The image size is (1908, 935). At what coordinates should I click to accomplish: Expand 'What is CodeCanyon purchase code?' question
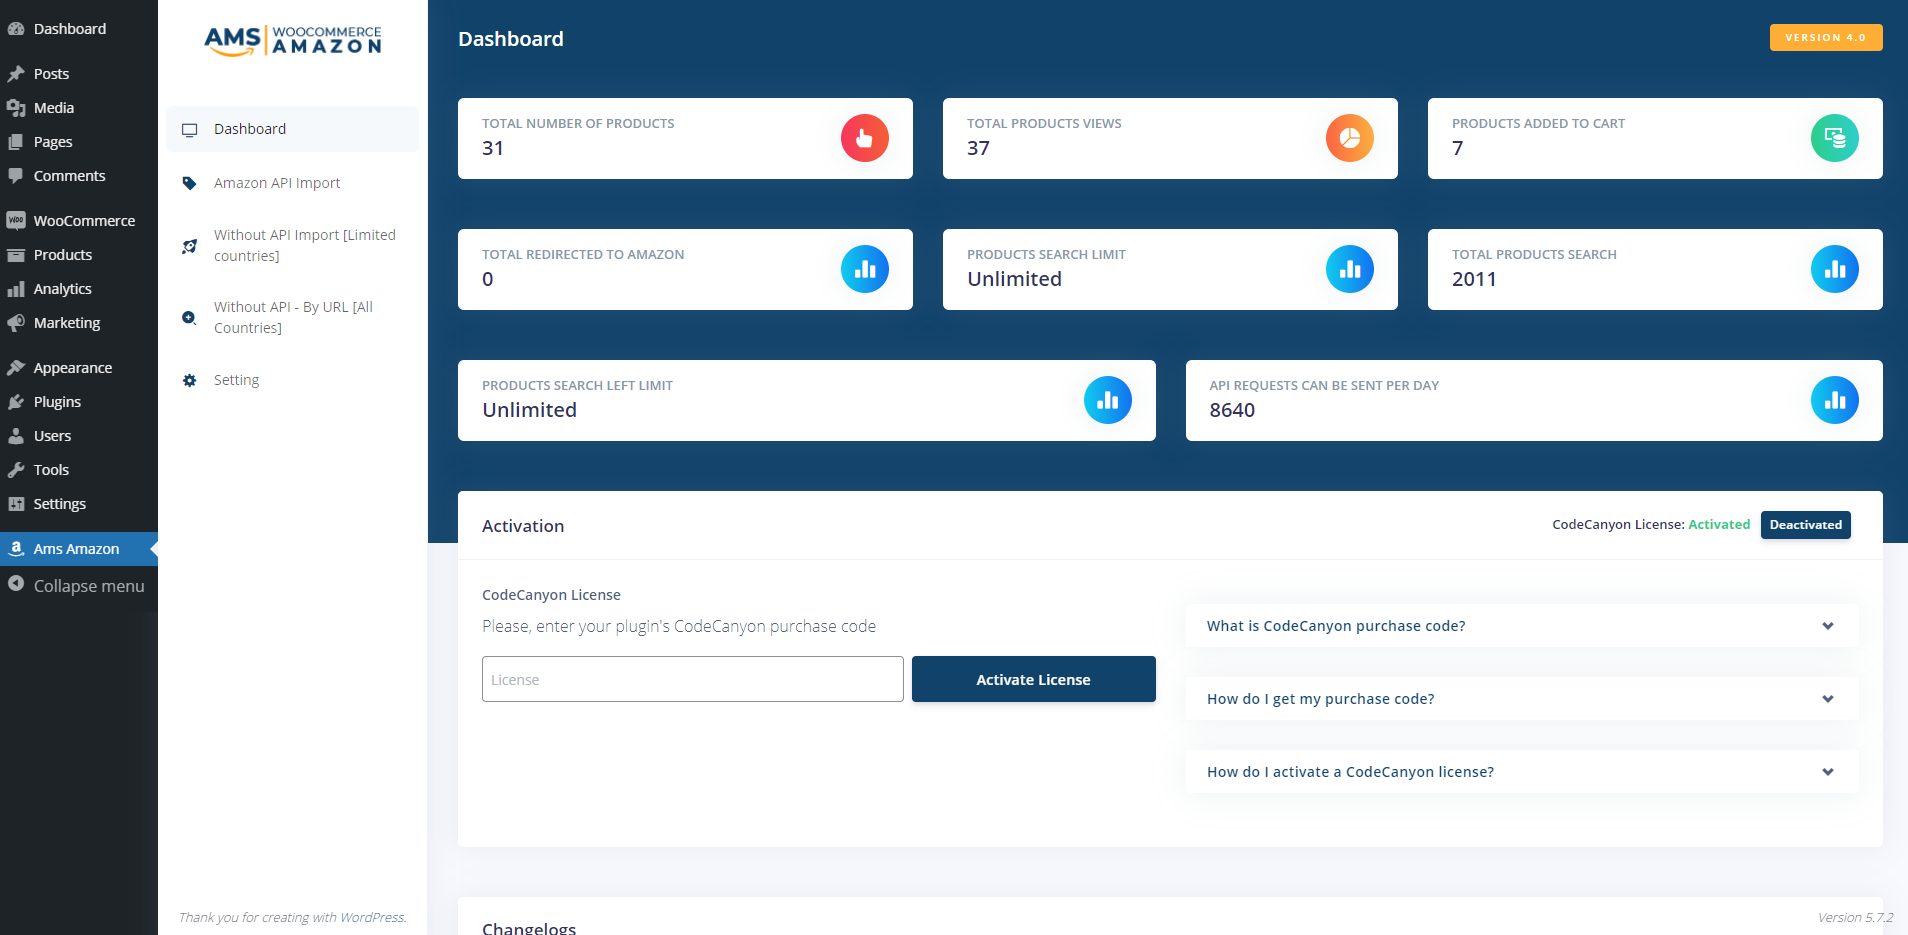(1522, 626)
